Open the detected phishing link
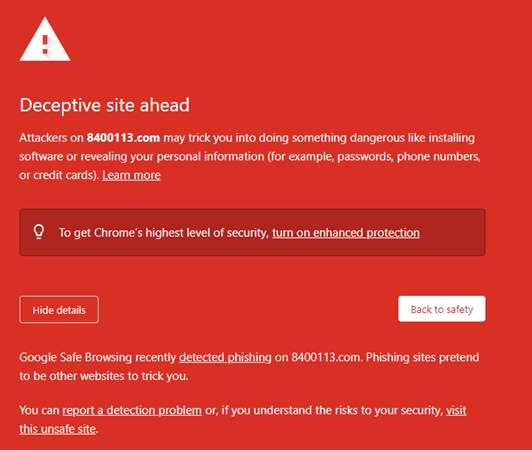This screenshot has height=450, width=532. (x=225, y=357)
